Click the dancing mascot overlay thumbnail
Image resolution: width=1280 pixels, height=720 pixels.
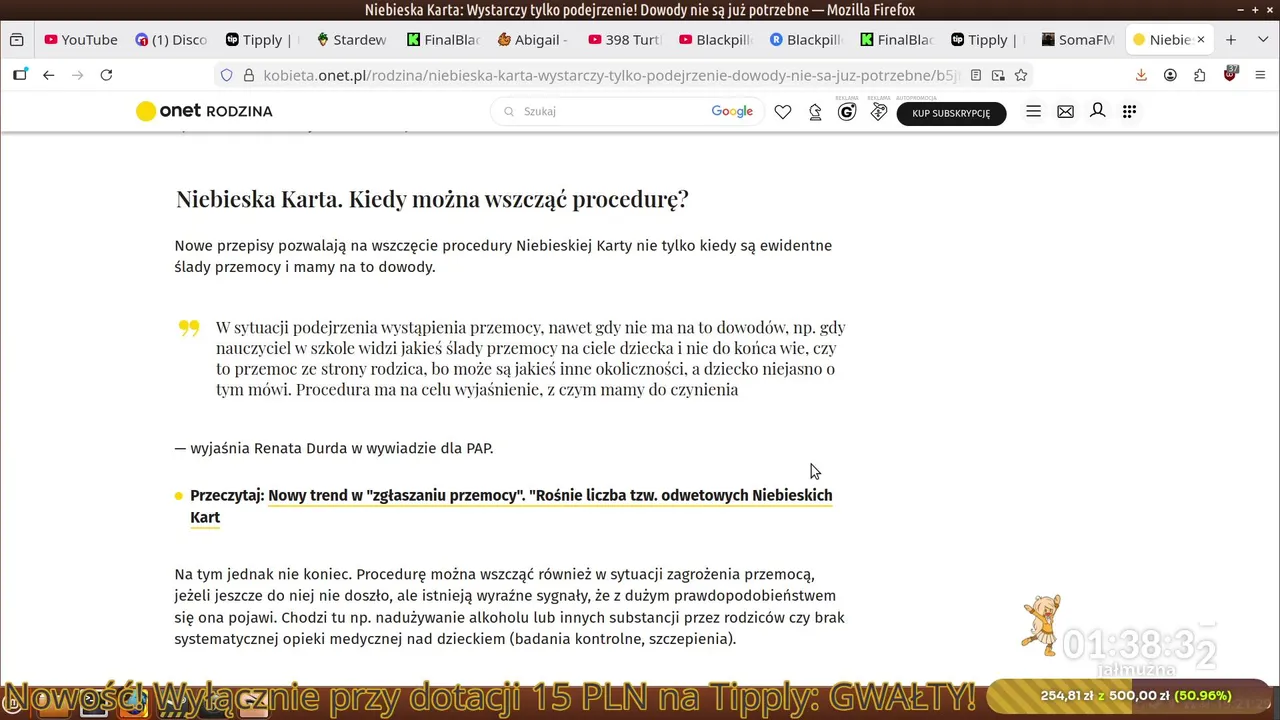click(1040, 625)
